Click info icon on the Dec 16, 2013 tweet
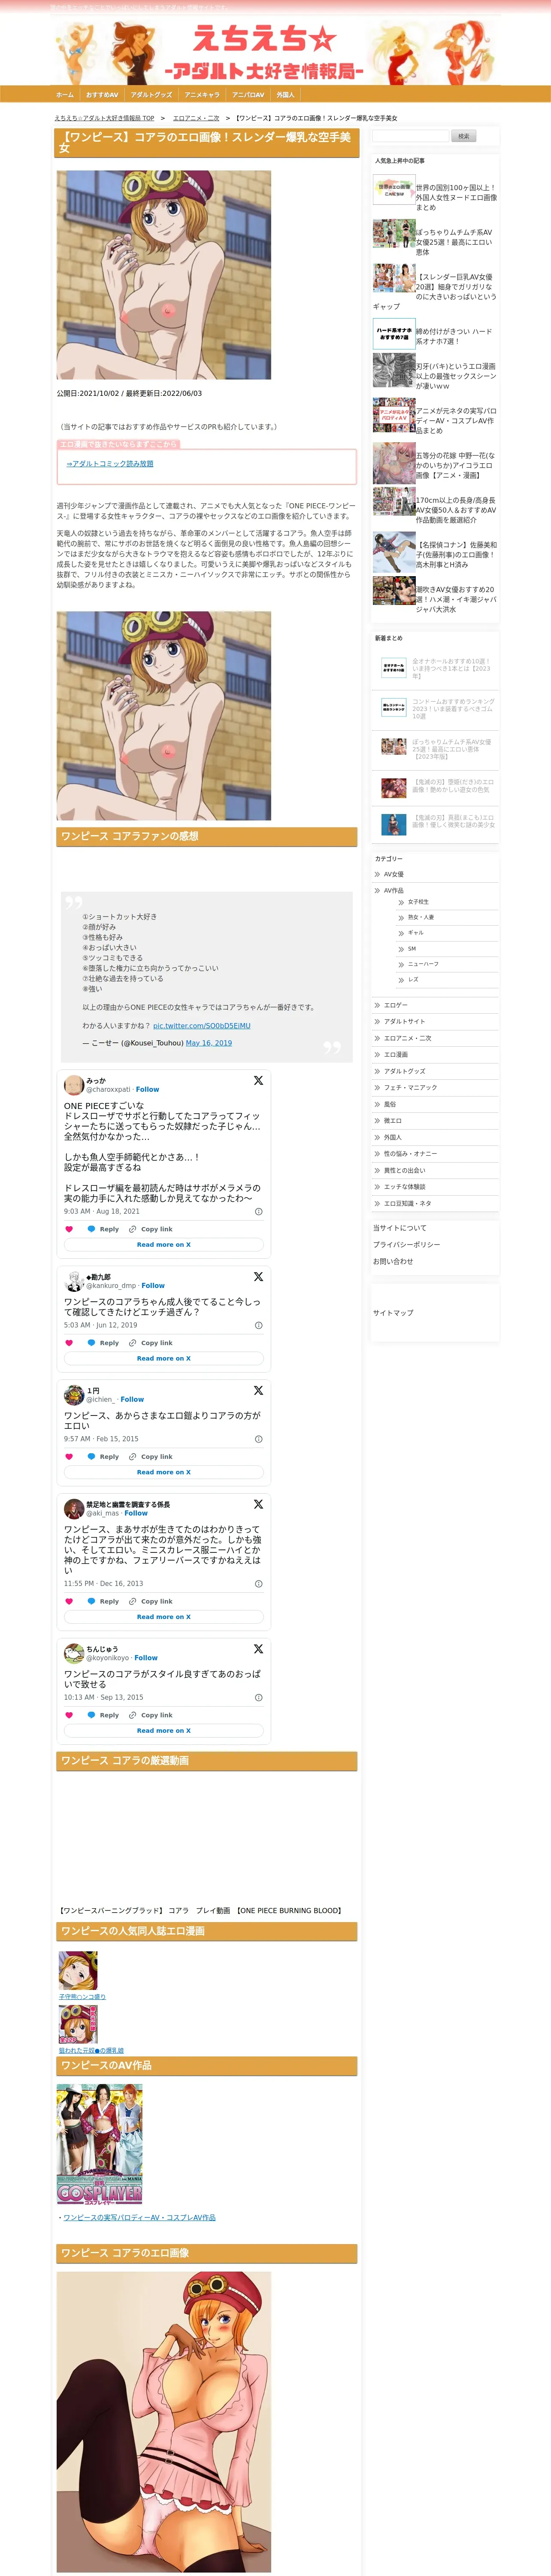 pos(259,1584)
